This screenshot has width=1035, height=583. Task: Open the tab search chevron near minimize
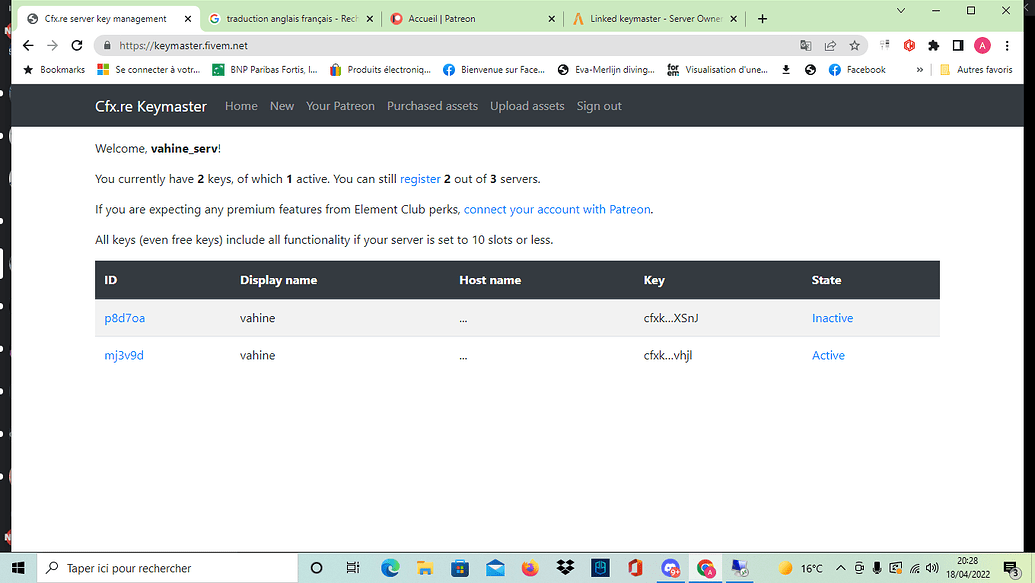coord(899,10)
